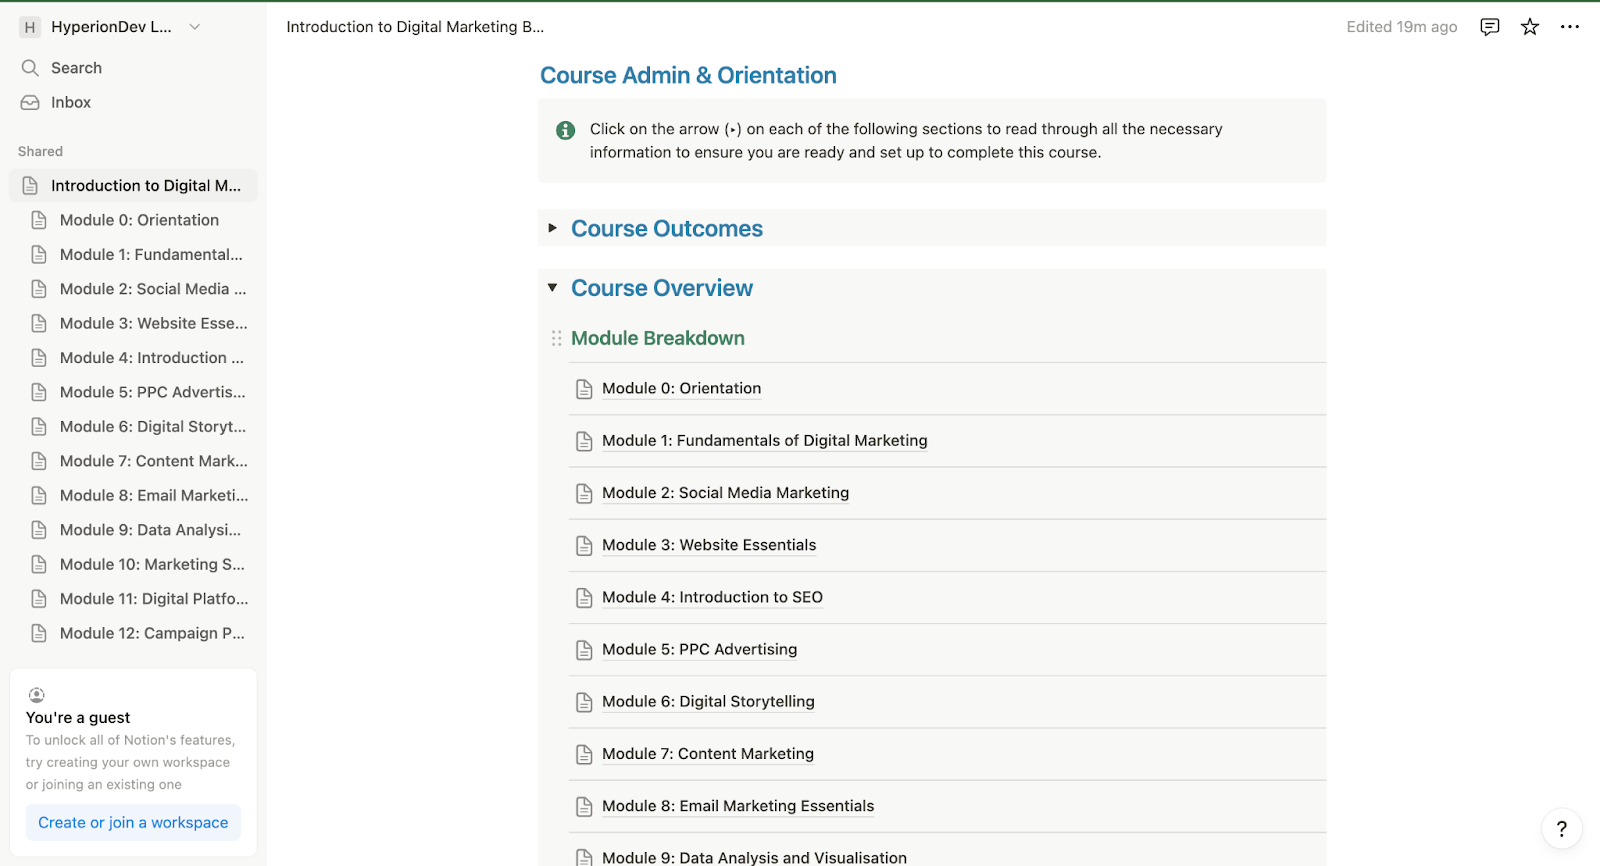This screenshot has height=866, width=1600.
Task: Click page icon next to Module 0: Orientation link
Action: click(x=584, y=389)
